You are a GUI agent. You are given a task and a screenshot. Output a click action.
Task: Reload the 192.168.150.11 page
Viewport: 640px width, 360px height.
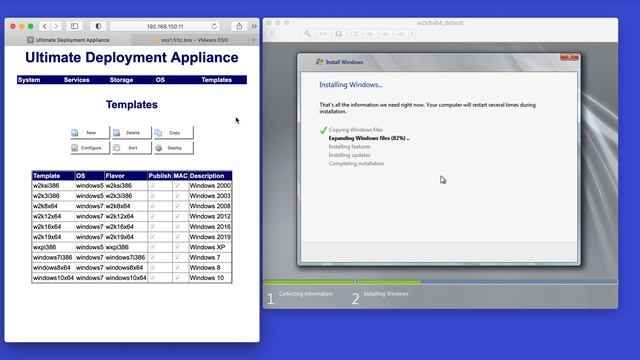click(214, 26)
